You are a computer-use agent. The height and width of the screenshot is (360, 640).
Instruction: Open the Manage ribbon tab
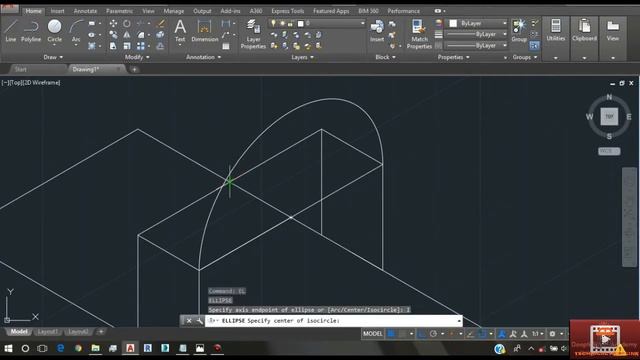173,11
